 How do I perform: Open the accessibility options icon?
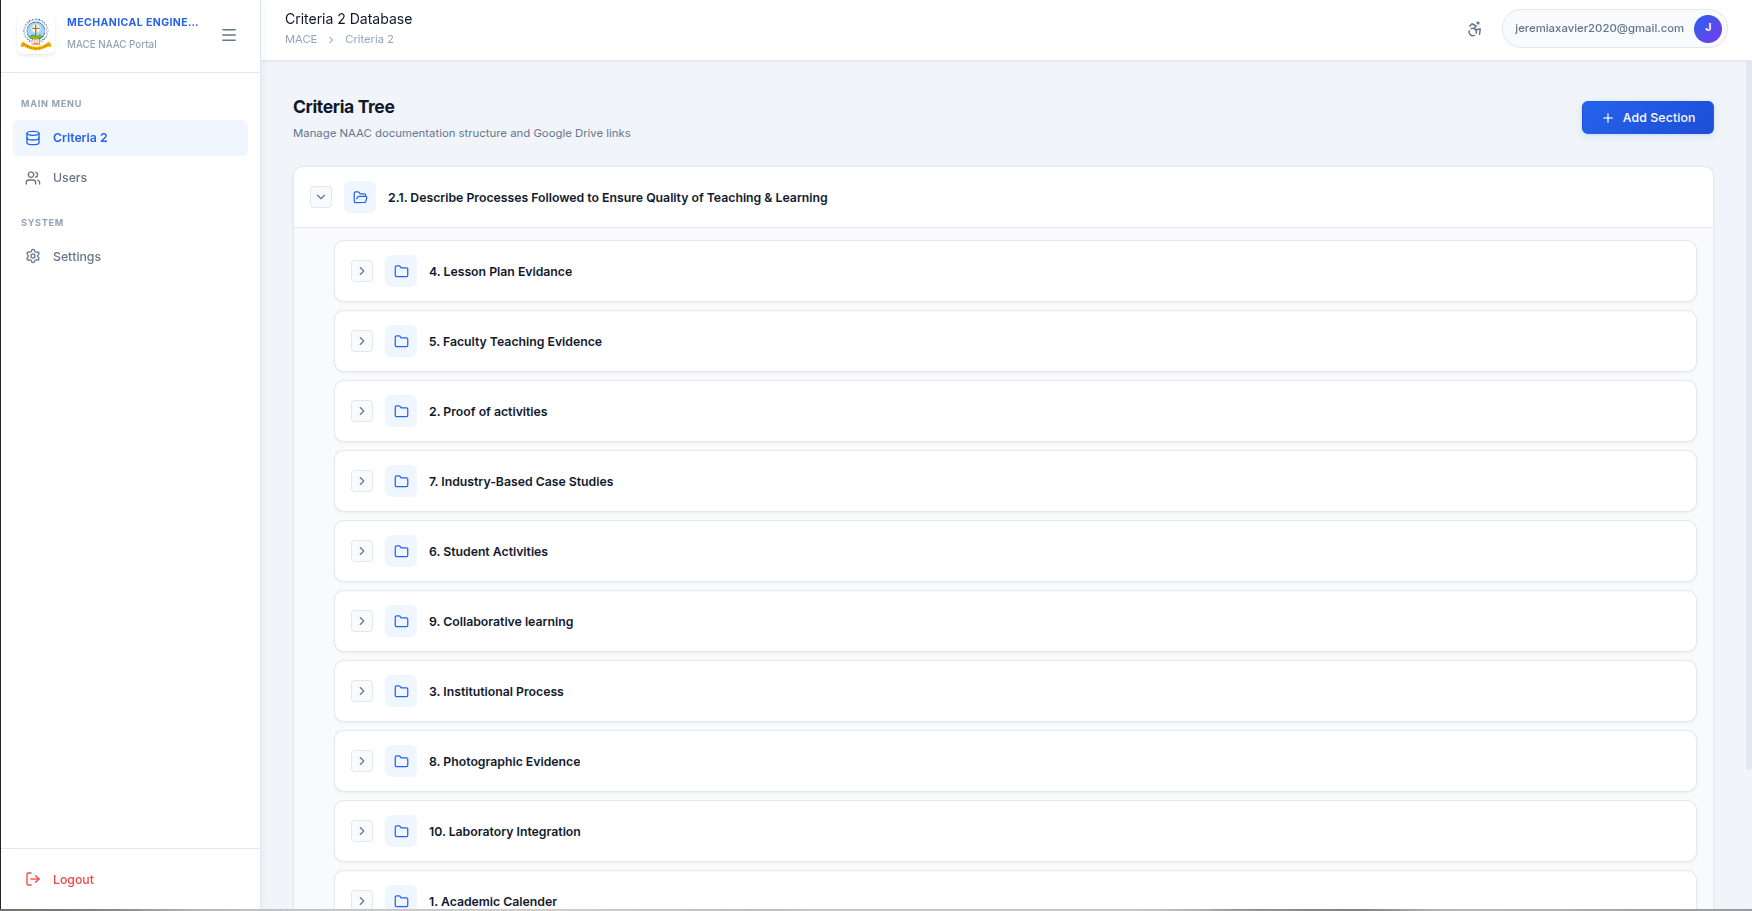[x=1474, y=29]
